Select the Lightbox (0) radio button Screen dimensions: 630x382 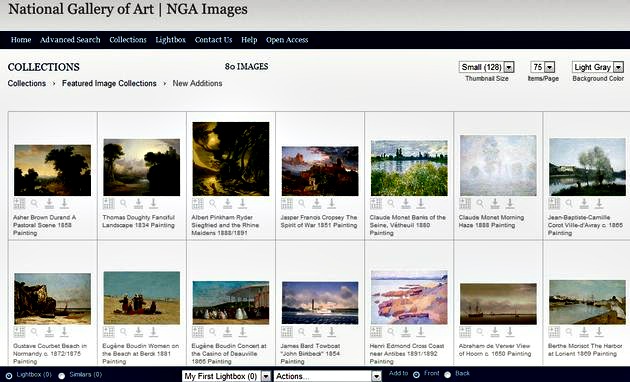[9, 376]
